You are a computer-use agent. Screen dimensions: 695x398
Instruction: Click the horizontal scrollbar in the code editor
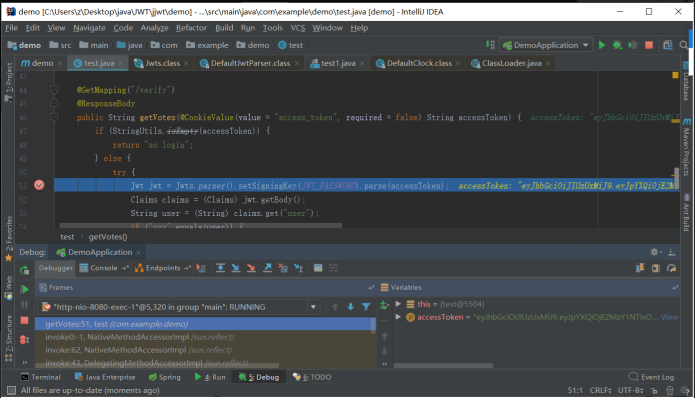(x=200, y=226)
